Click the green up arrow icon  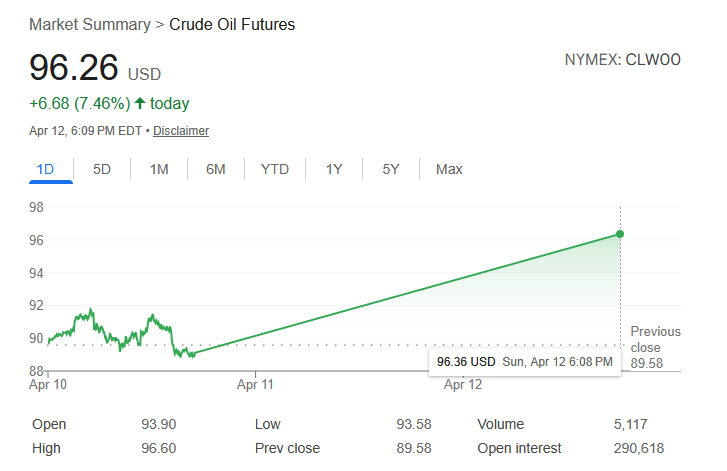[140, 103]
